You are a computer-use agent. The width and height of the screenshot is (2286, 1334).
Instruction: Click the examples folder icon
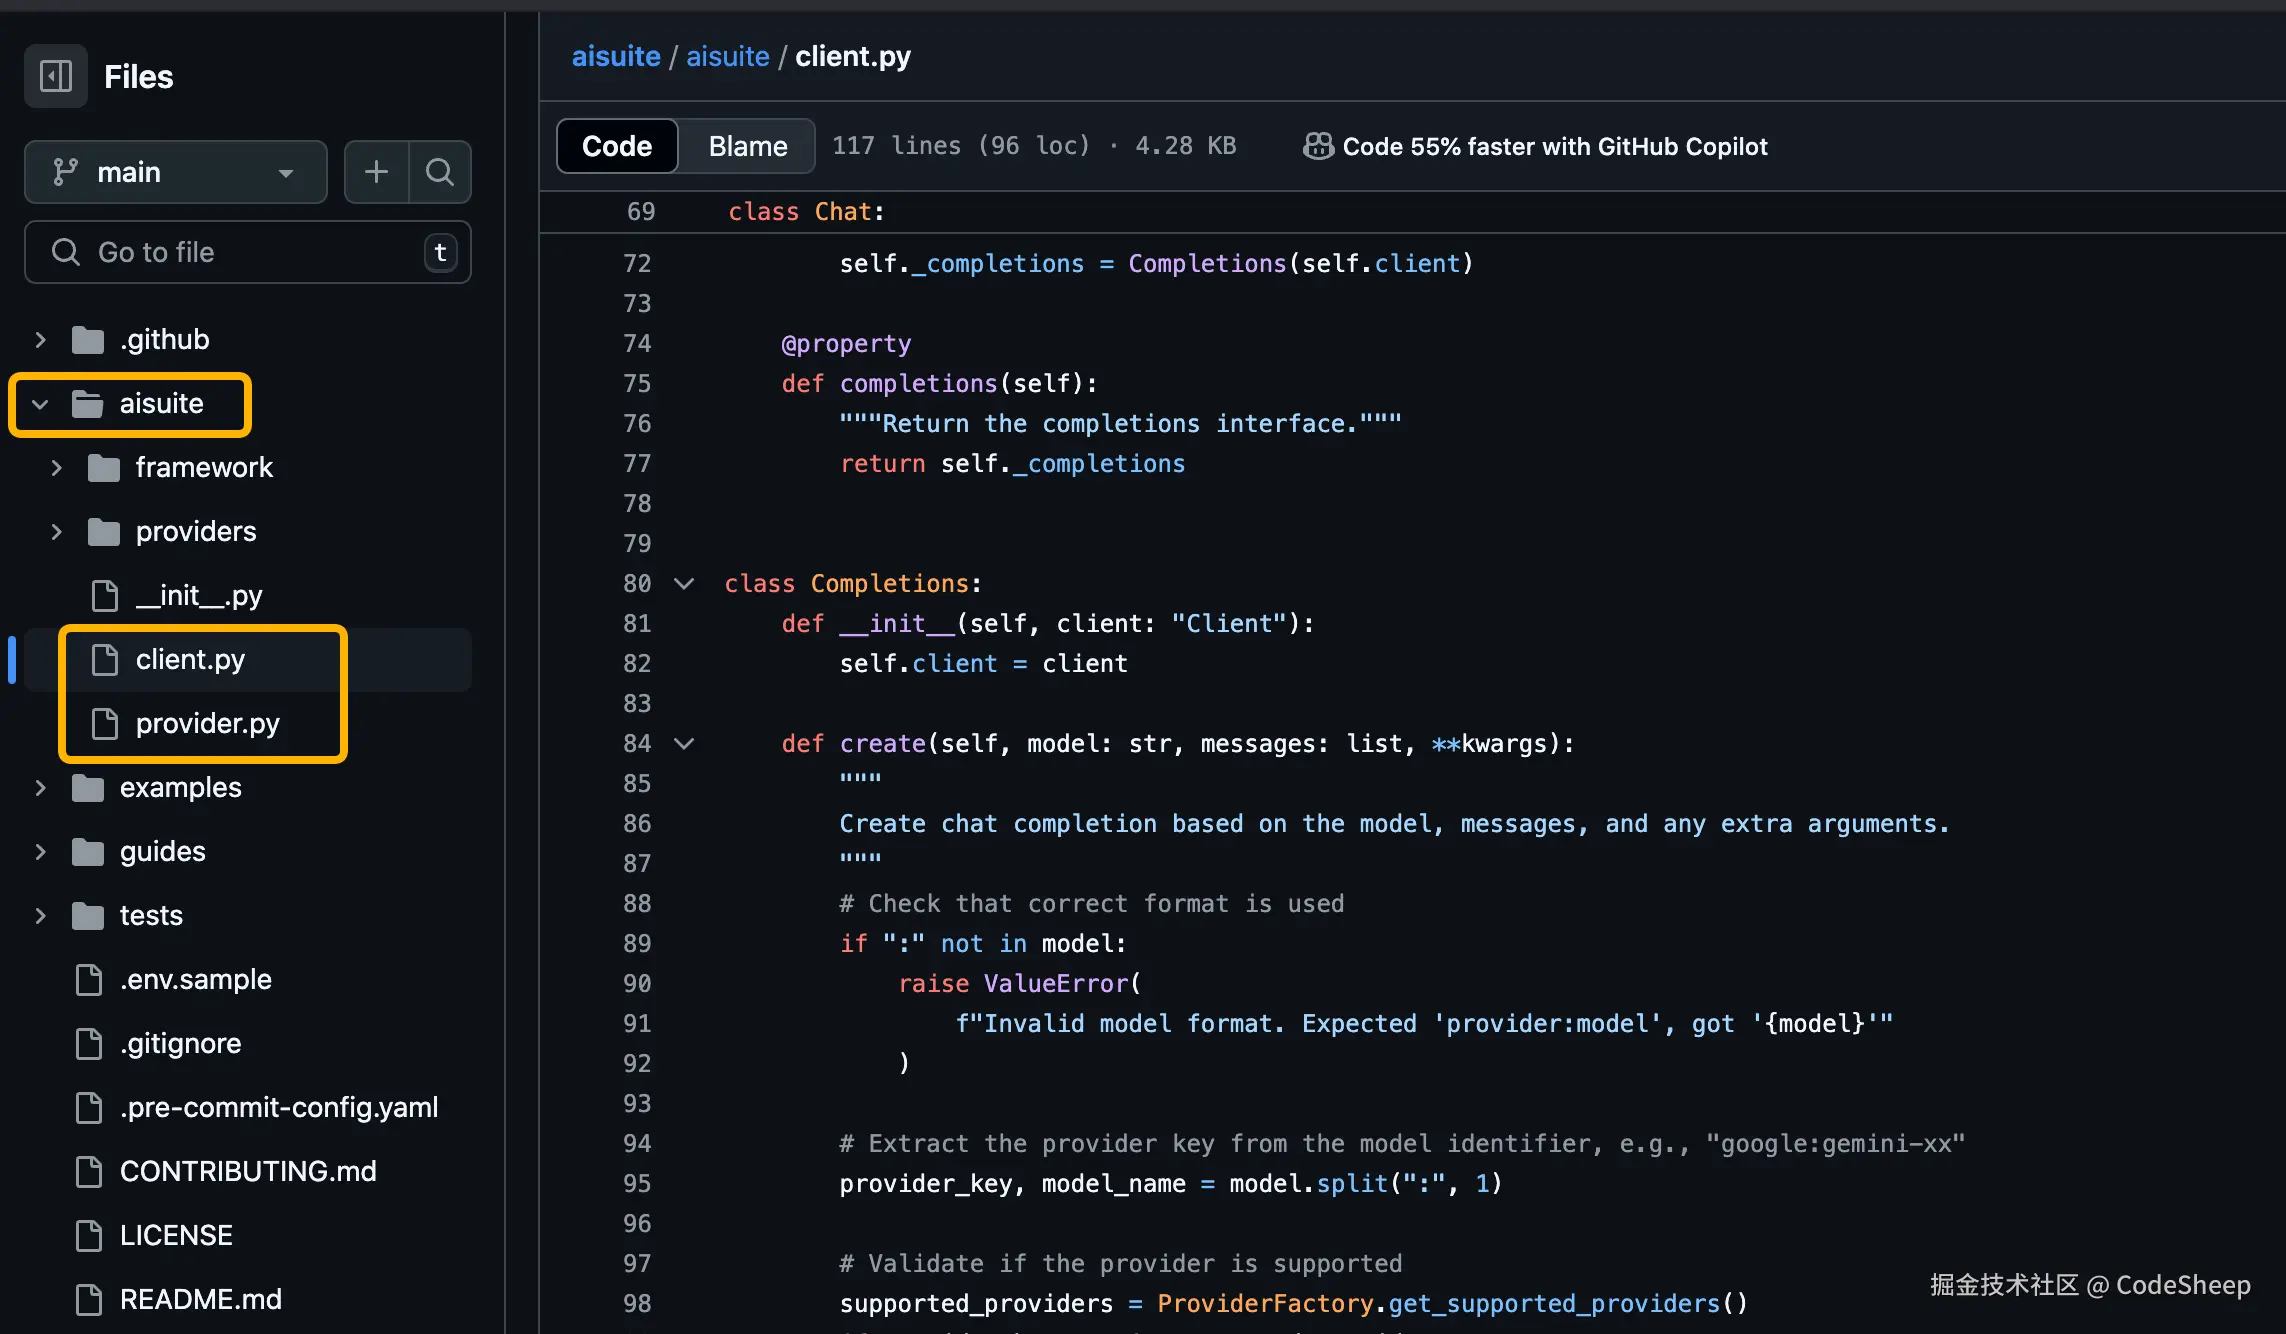click(x=88, y=788)
